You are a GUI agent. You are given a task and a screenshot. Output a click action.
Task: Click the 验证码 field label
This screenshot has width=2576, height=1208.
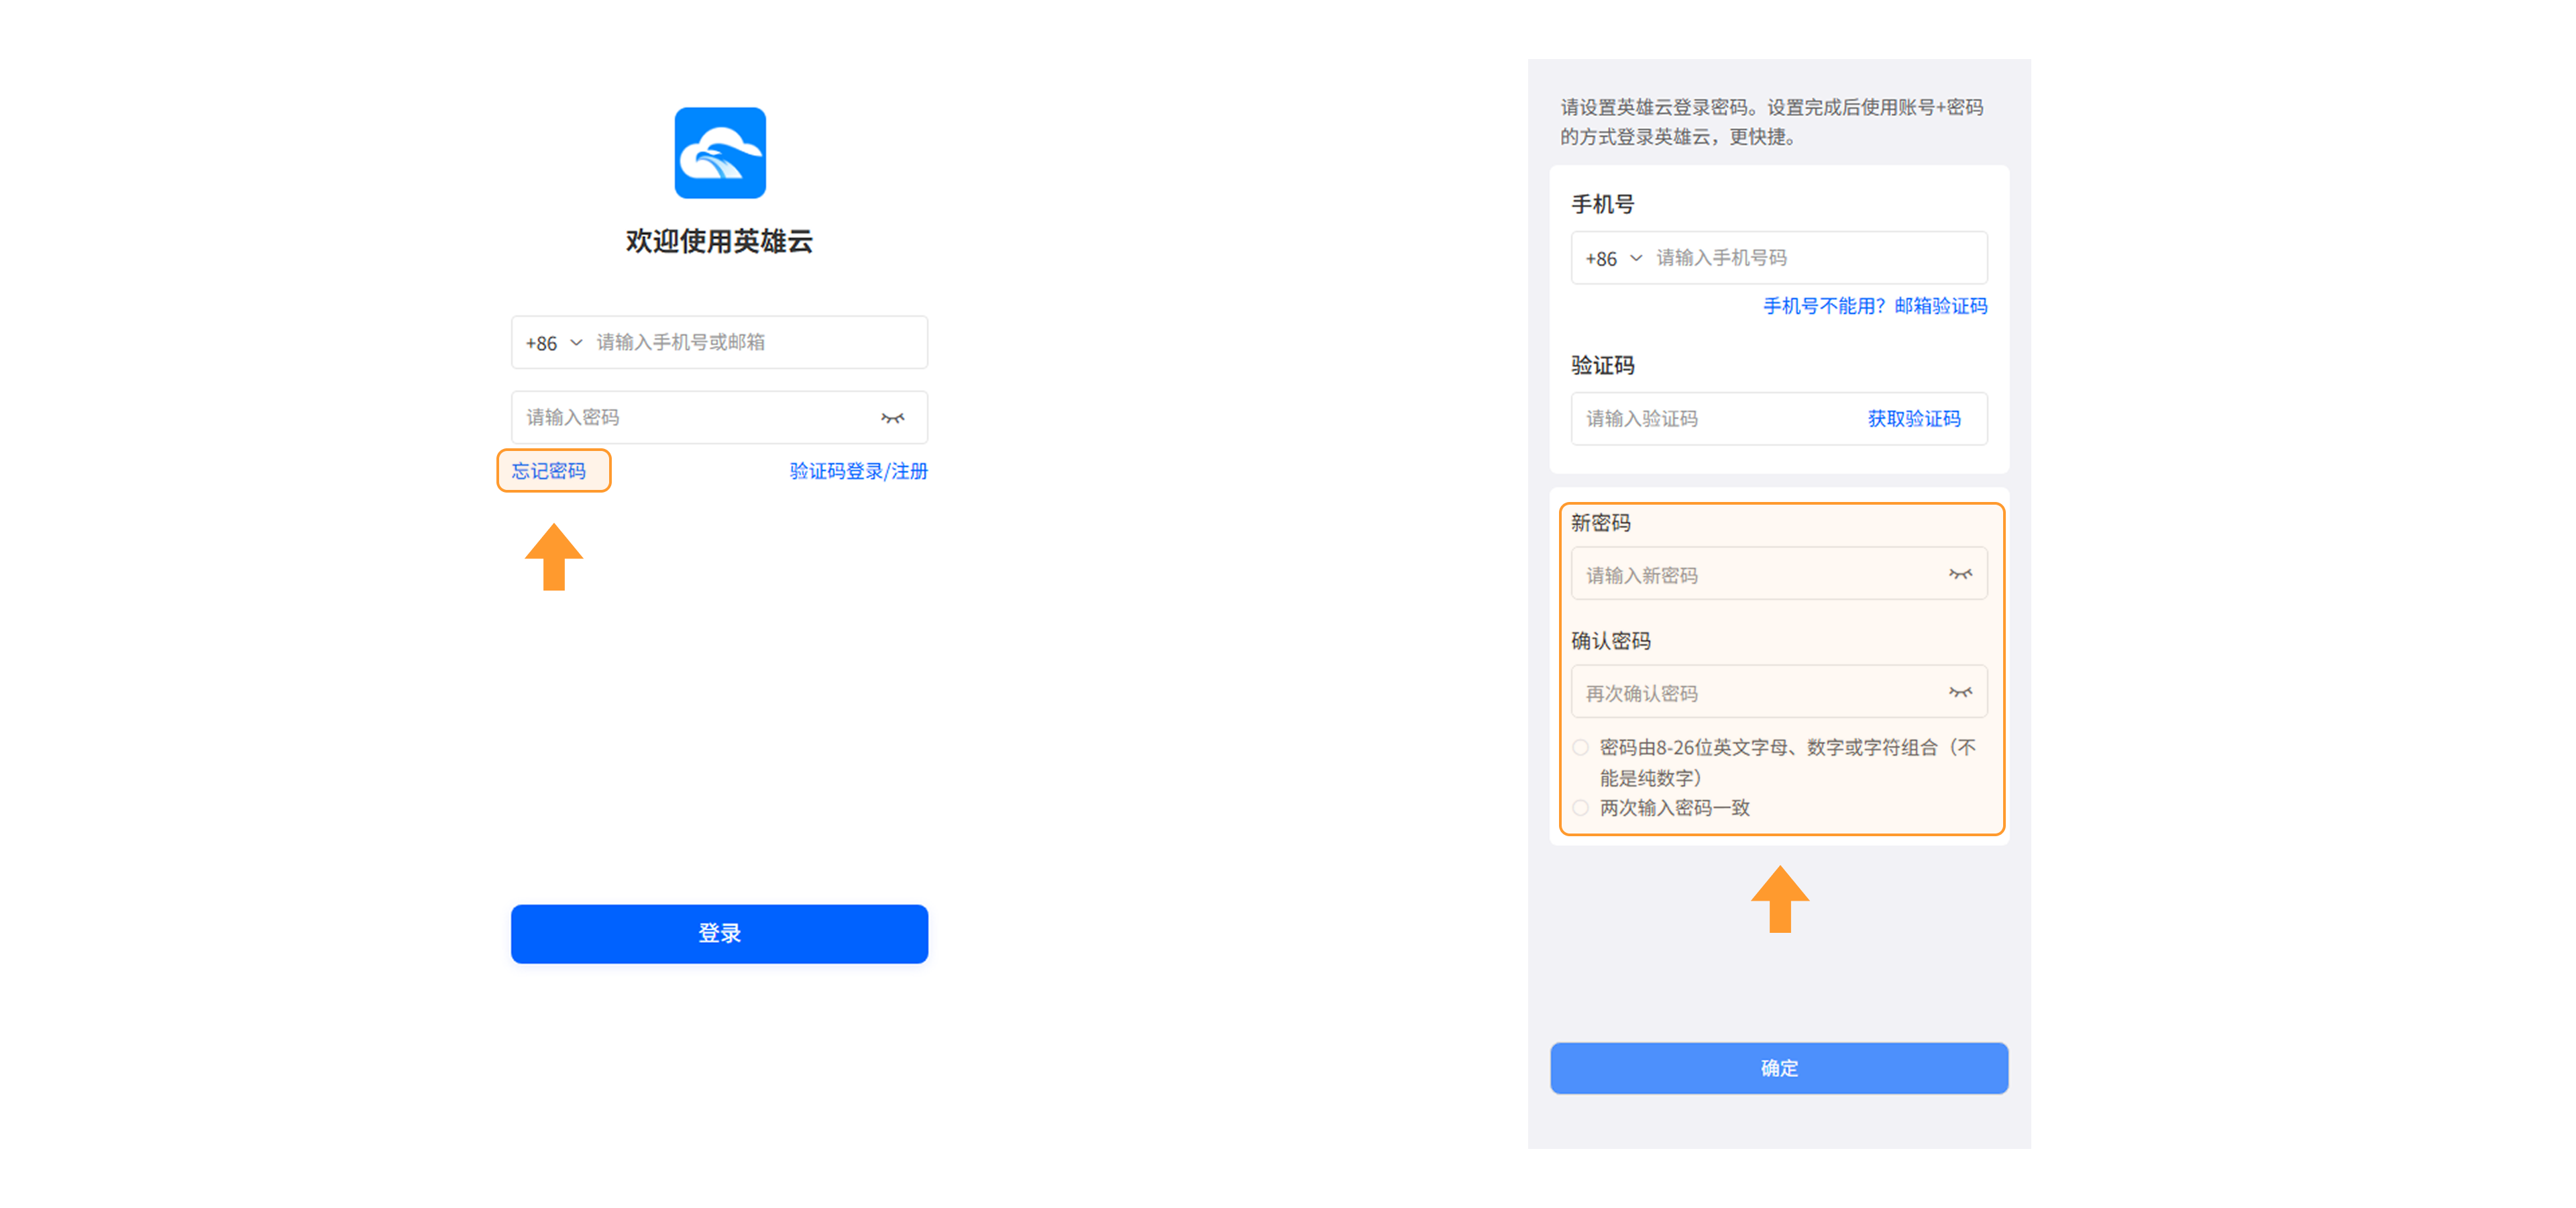pos(1602,365)
